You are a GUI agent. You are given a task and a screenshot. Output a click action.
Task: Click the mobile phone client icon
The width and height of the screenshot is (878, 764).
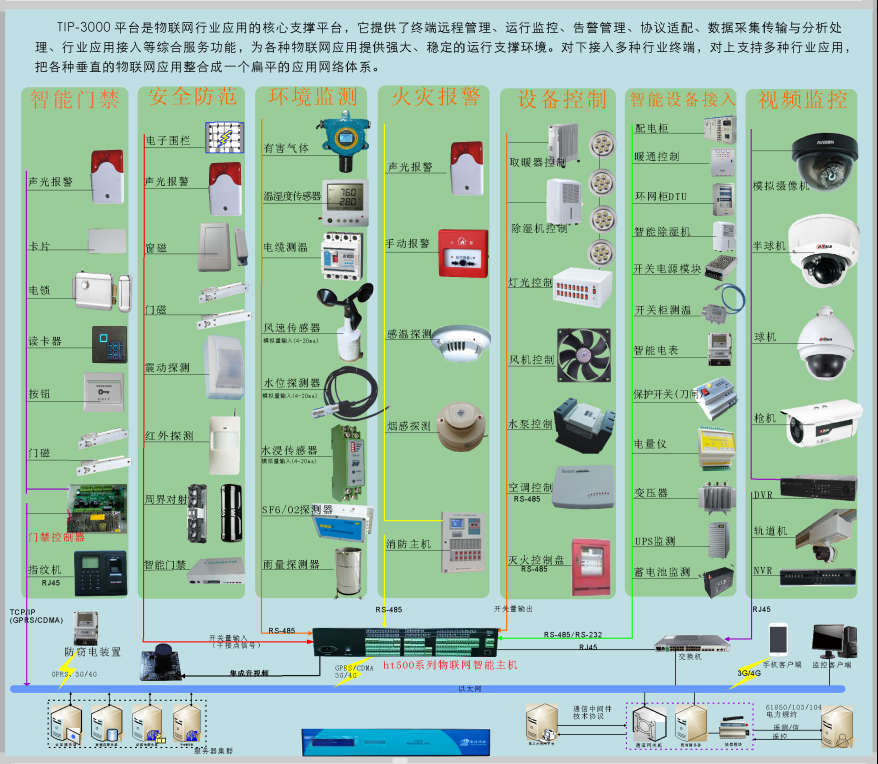click(778, 641)
